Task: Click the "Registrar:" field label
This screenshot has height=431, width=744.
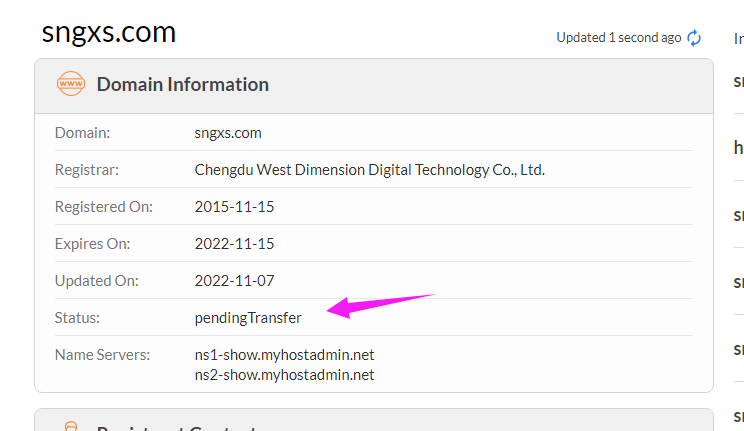Action: point(87,169)
